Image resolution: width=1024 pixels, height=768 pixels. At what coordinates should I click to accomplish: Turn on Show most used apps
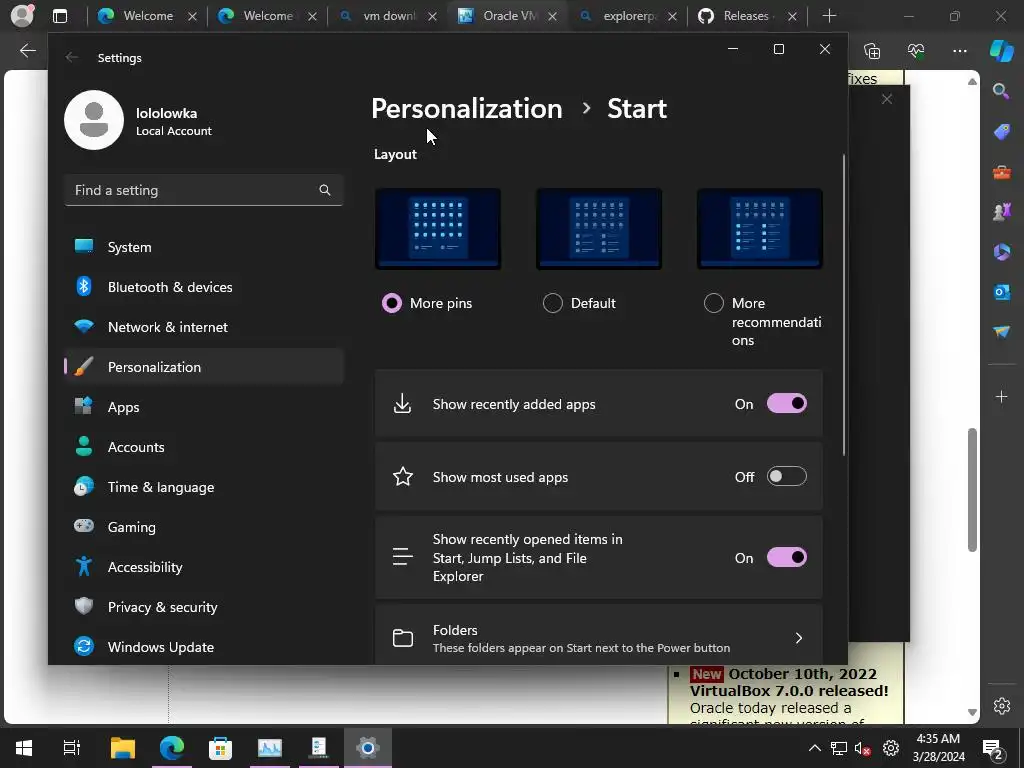pos(786,477)
